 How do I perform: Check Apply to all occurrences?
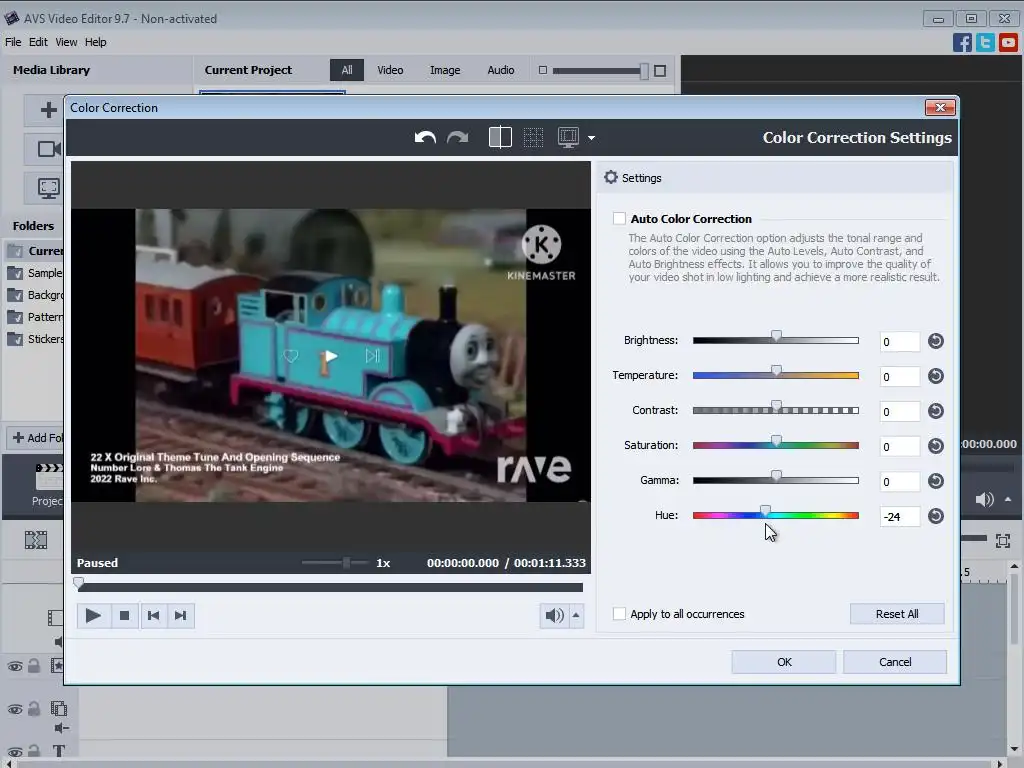click(x=619, y=614)
